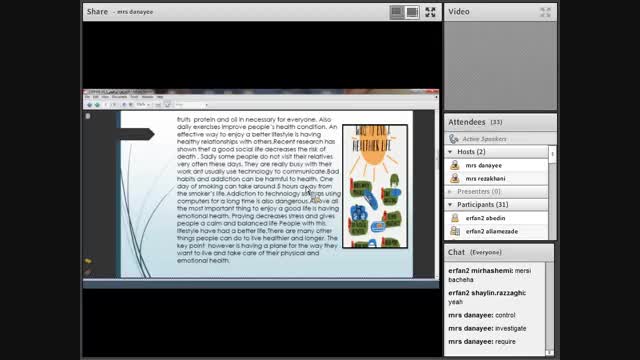This screenshot has width=640, height=360.
Task: Click the healthier life poster image
Action: 375,186
